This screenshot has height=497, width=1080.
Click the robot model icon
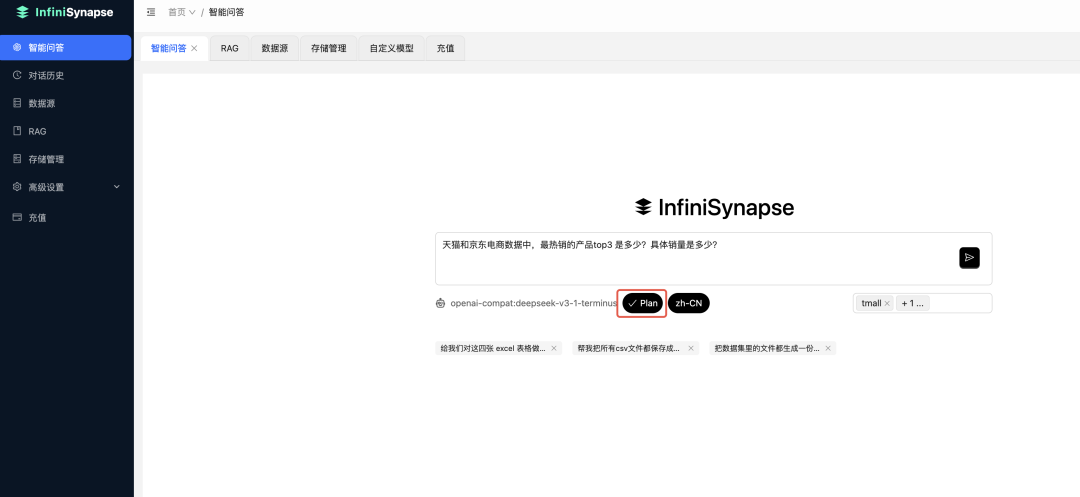(x=441, y=303)
